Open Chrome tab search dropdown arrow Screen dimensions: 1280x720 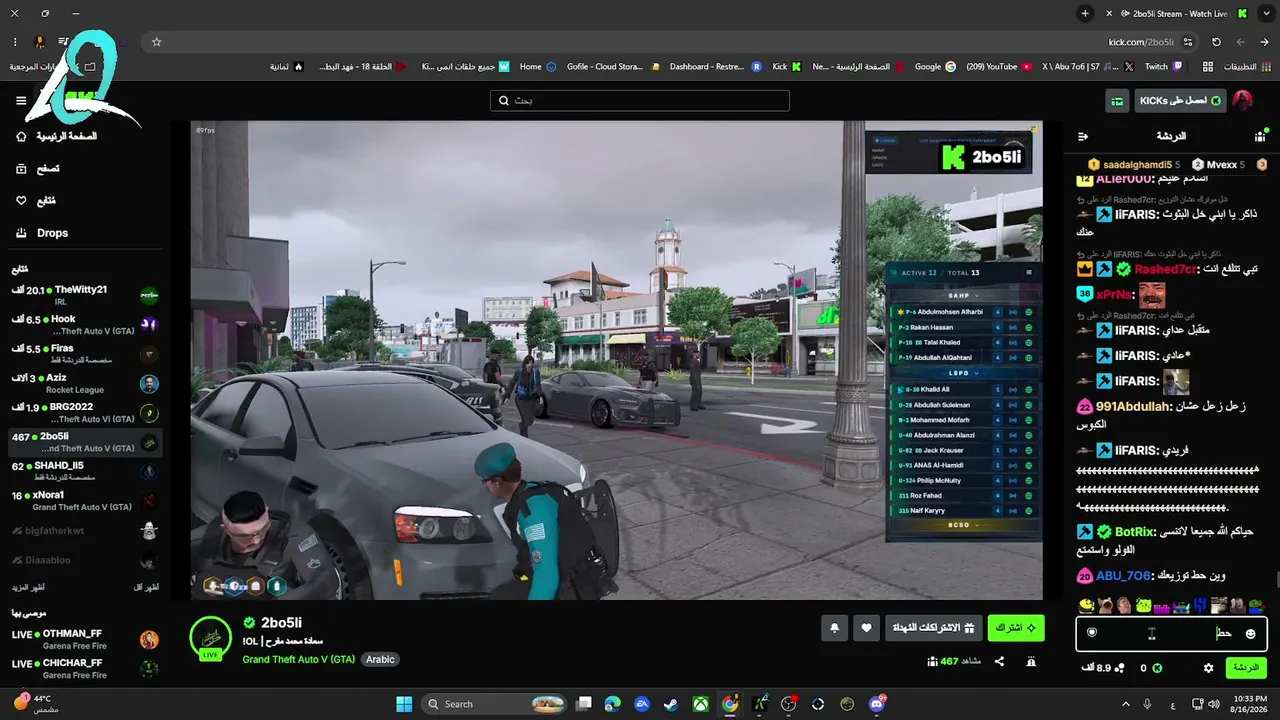coord(1264,14)
